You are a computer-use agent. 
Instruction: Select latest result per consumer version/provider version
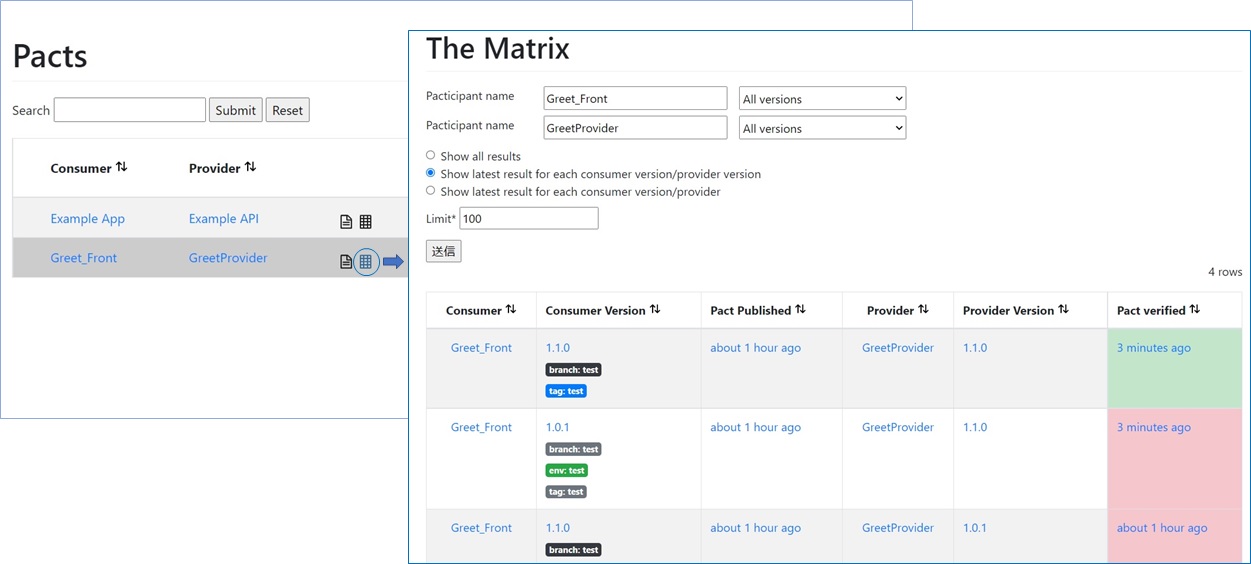pos(431,173)
